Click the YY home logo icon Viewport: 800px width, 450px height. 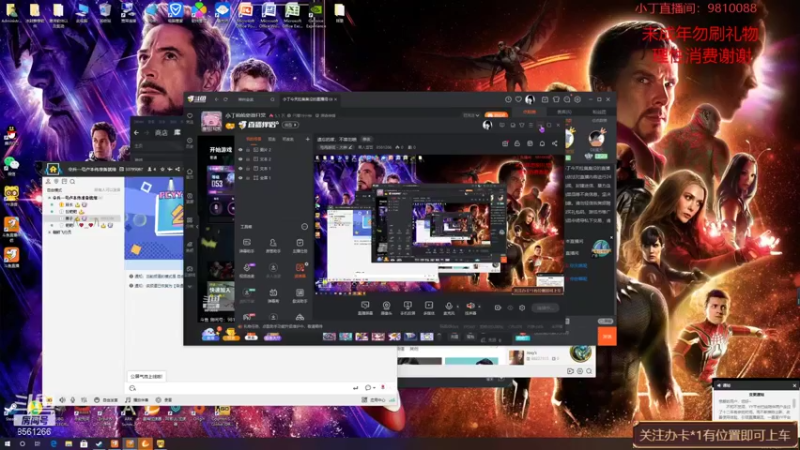tap(53, 169)
